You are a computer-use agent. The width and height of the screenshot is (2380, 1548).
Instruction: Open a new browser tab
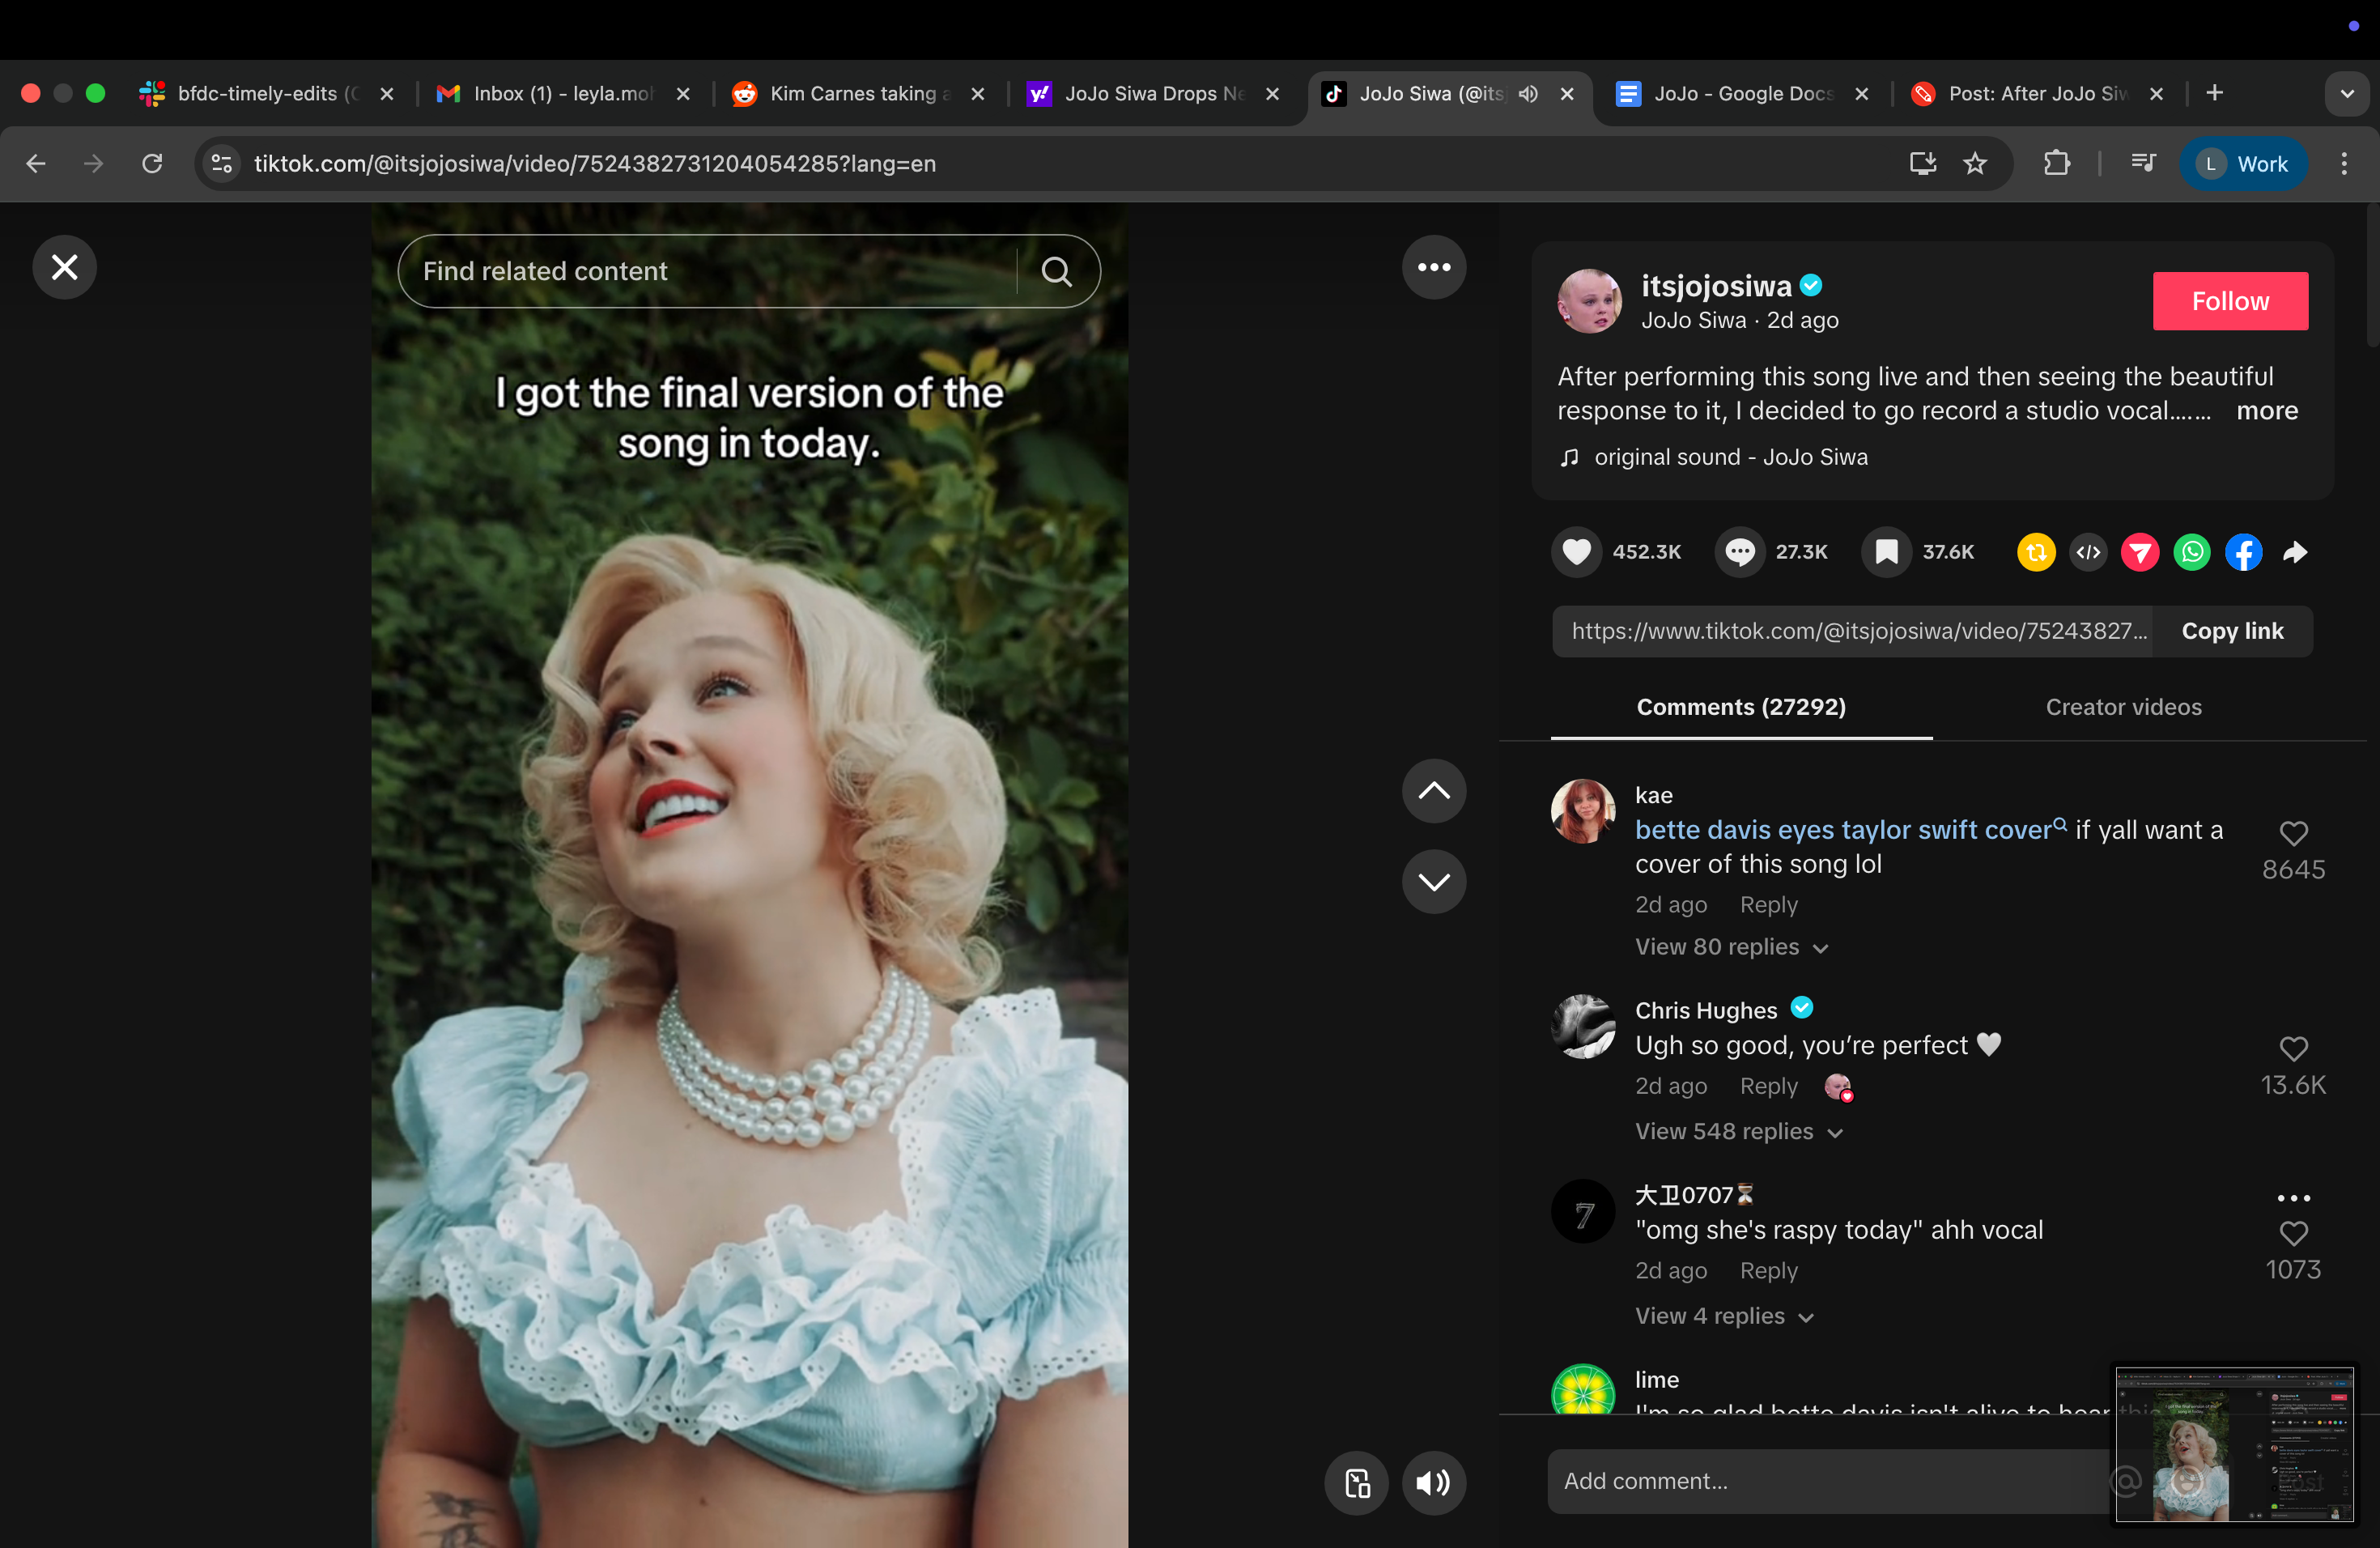2215,93
